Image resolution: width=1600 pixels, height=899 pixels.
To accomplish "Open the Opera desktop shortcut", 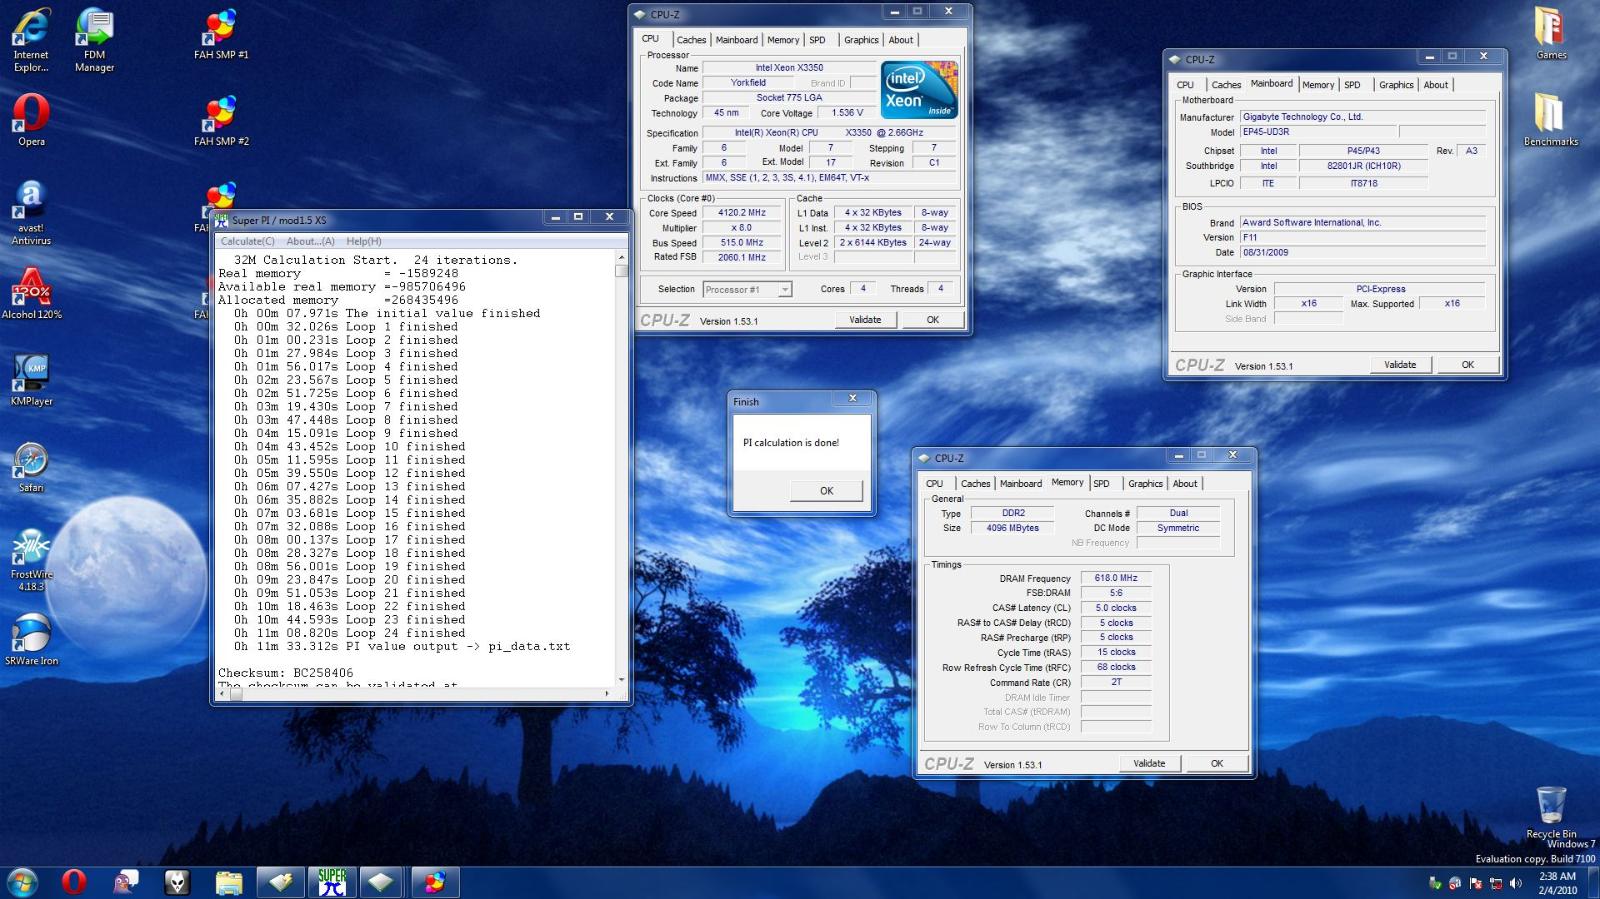I will [31, 120].
